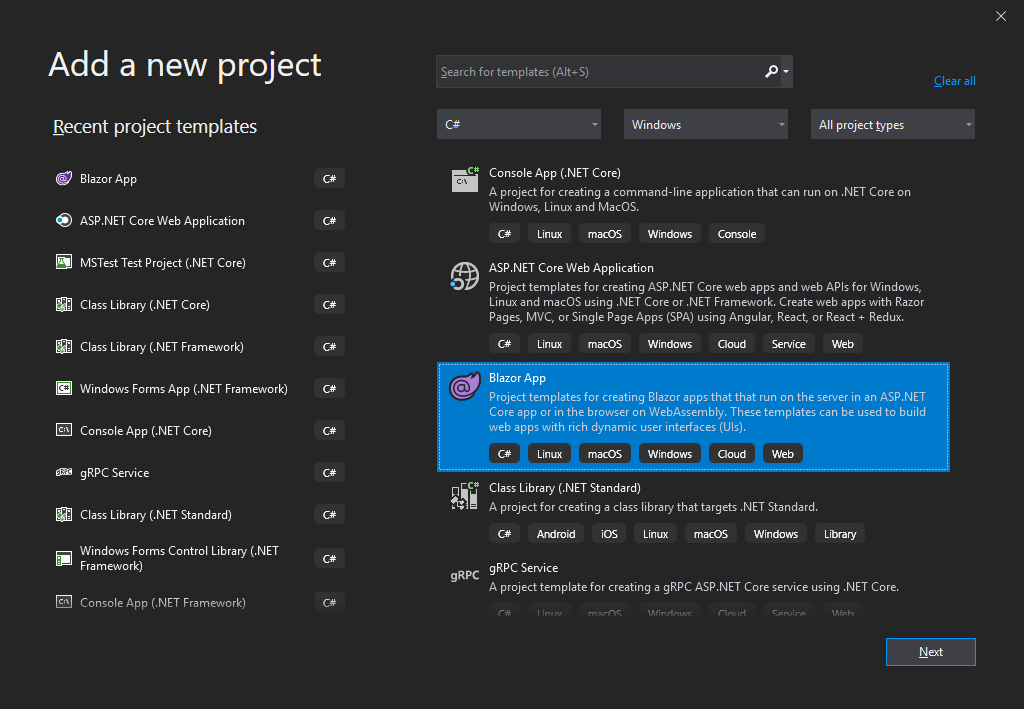Click the Class Library (.NET Standard) icon in recent templates

tap(64, 514)
